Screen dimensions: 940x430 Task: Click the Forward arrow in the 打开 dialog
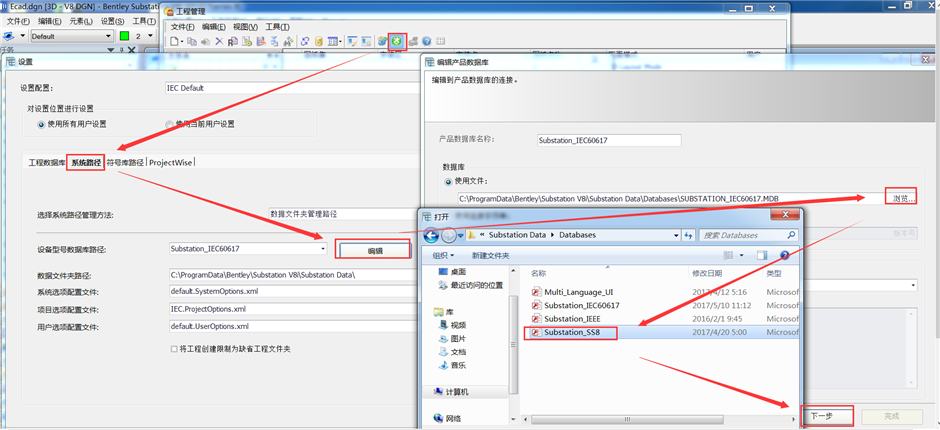coord(447,236)
